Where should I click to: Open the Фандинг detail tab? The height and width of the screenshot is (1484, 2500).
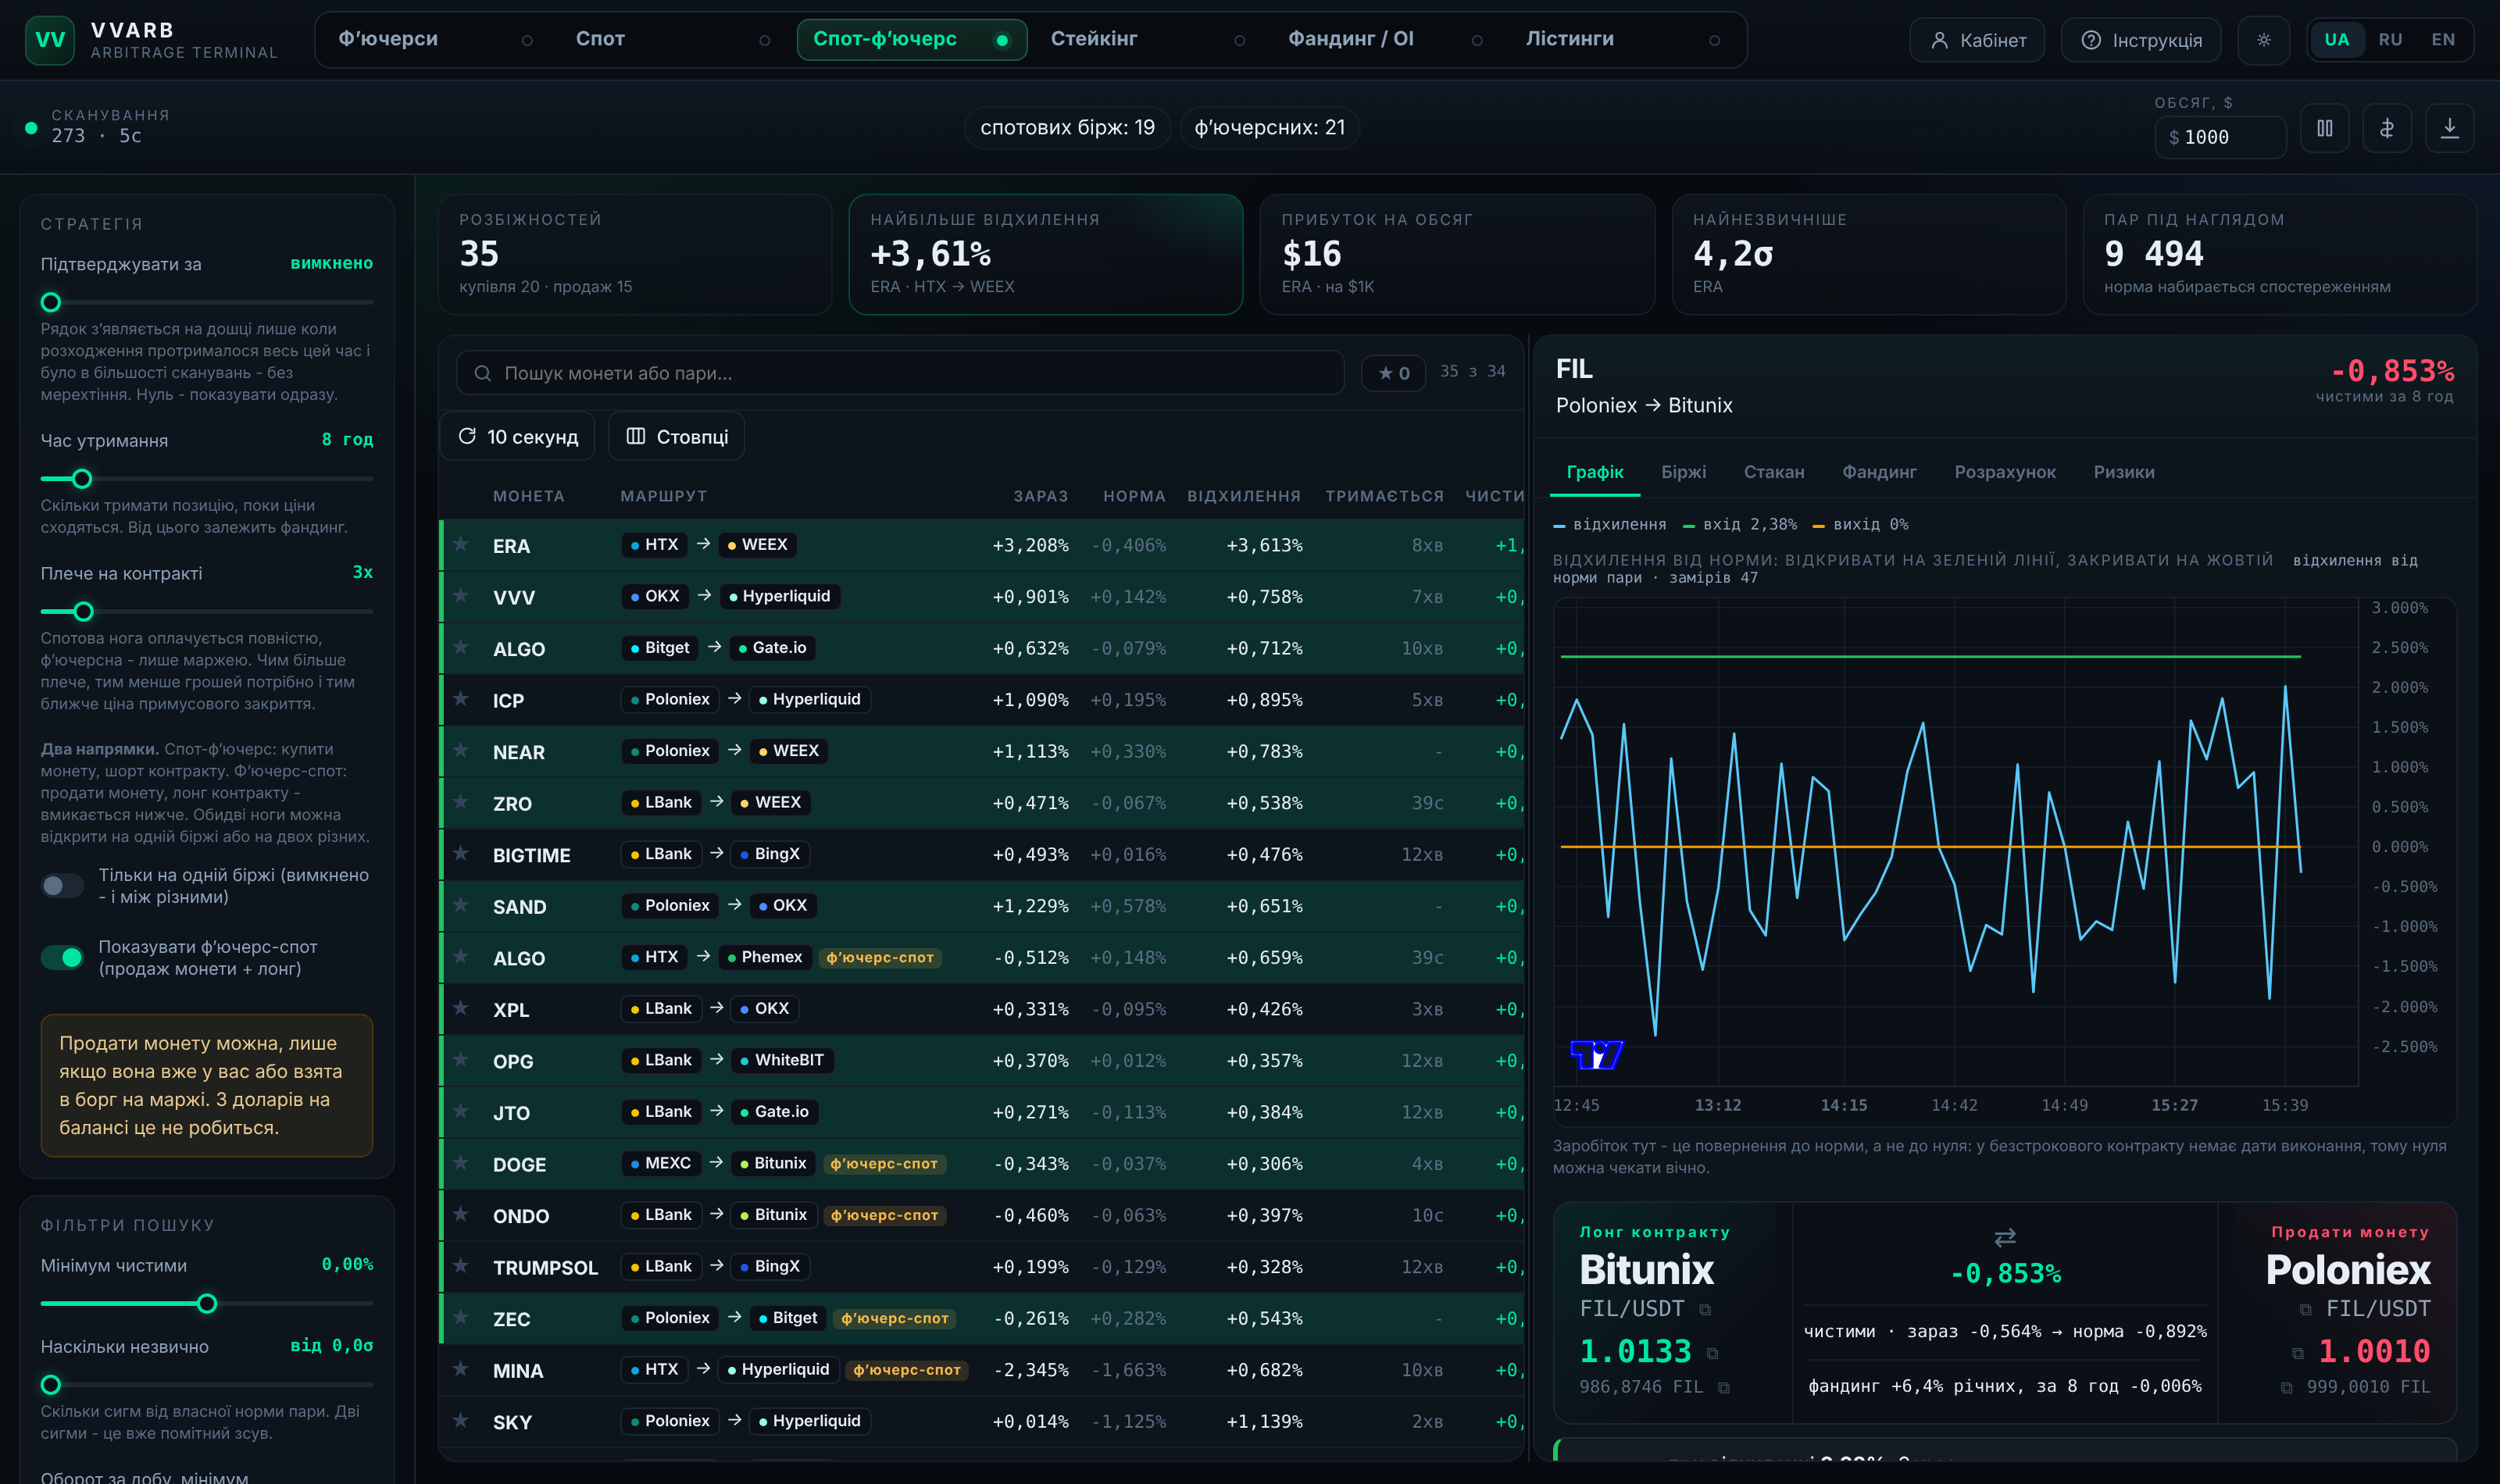pos(1879,472)
